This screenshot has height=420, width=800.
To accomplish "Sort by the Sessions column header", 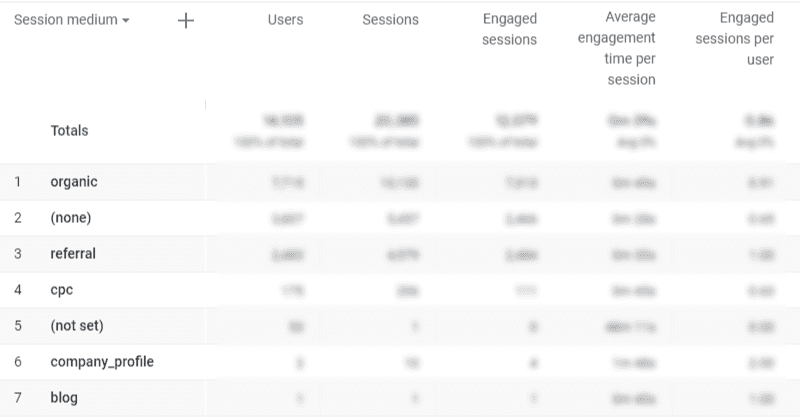I will (390, 20).
